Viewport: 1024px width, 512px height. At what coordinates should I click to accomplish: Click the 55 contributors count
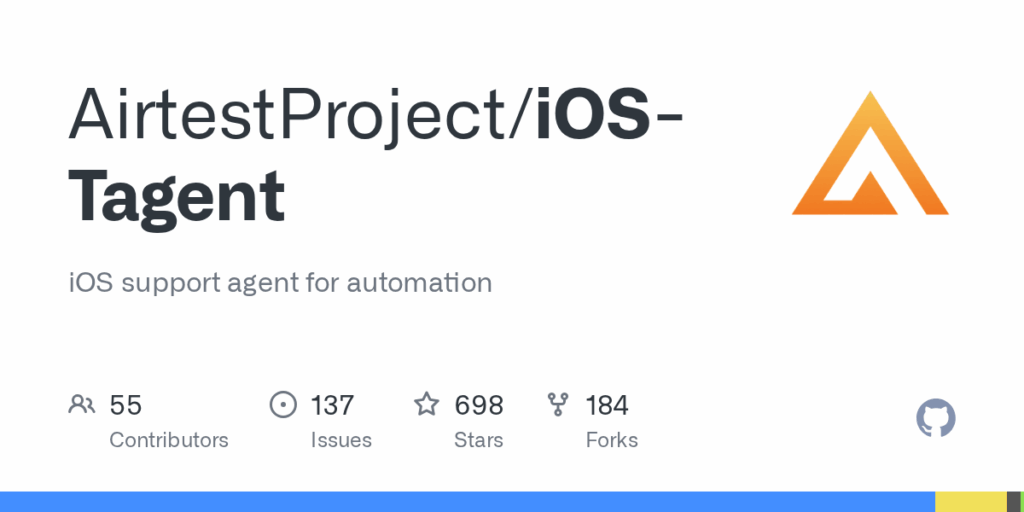125,406
